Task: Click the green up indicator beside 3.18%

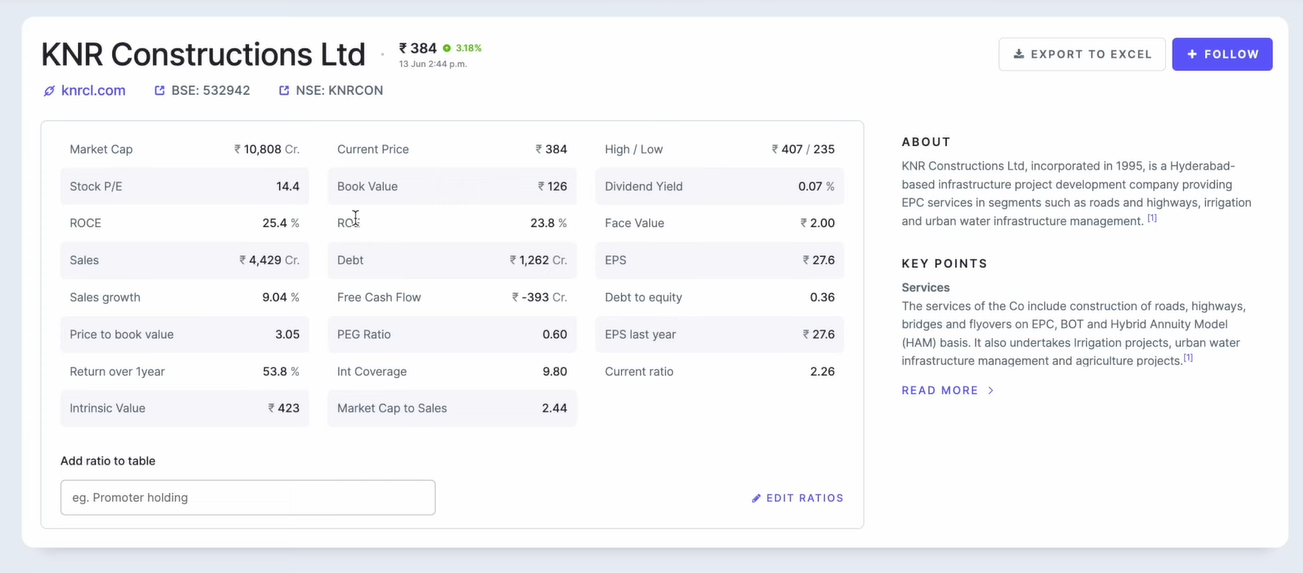Action: 447,48
